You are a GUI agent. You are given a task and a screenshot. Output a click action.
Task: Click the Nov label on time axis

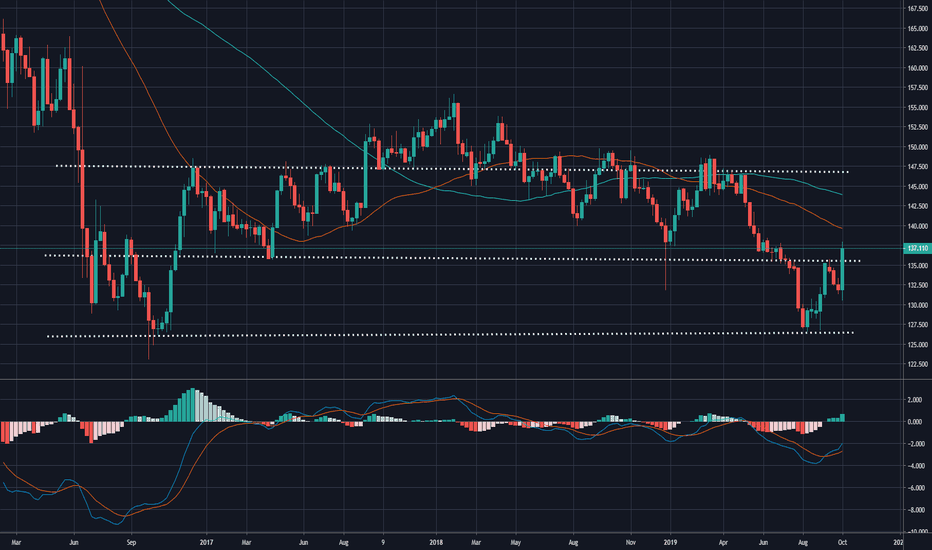(x=631, y=542)
